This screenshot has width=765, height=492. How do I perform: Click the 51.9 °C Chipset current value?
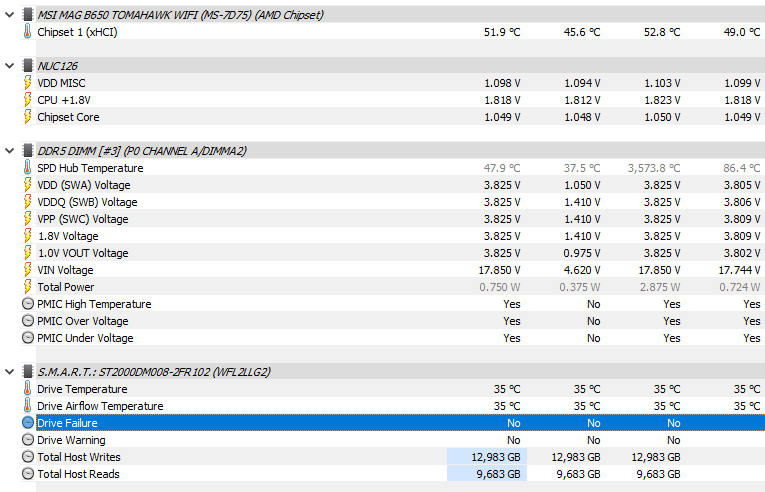pyautogui.click(x=502, y=32)
